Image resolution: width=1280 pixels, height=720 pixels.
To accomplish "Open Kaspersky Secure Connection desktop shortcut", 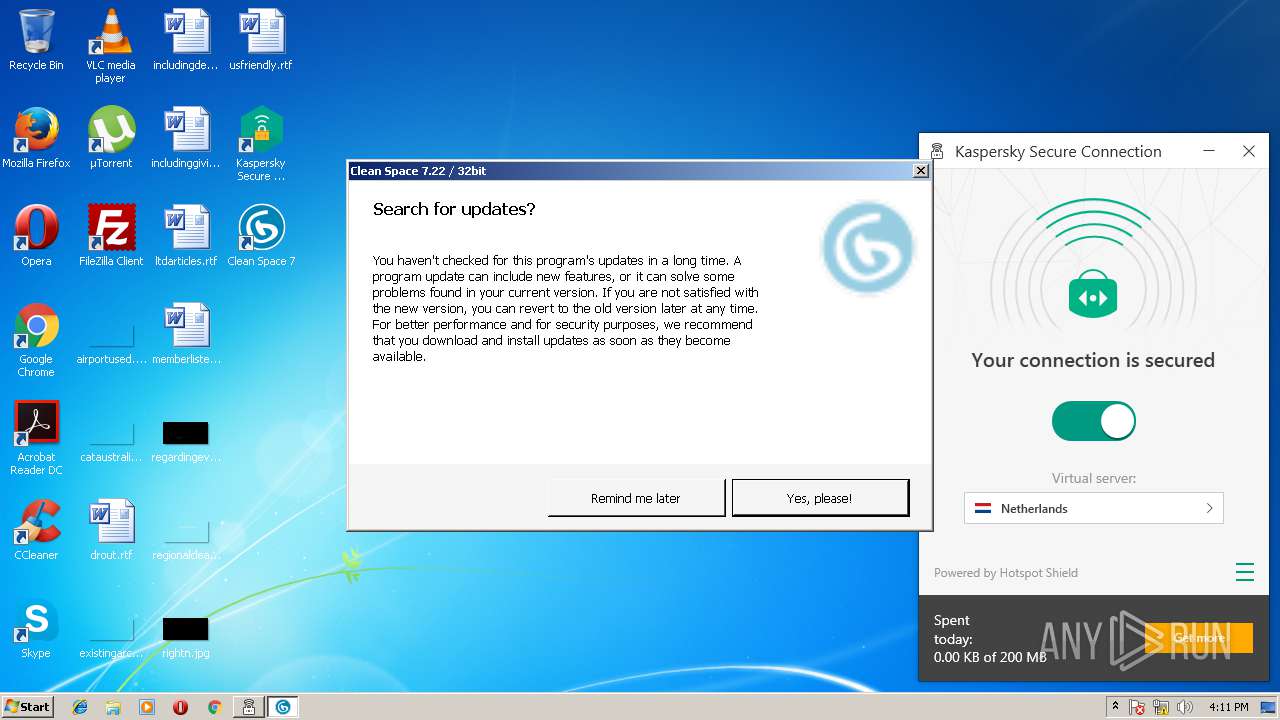I will pyautogui.click(x=261, y=144).
